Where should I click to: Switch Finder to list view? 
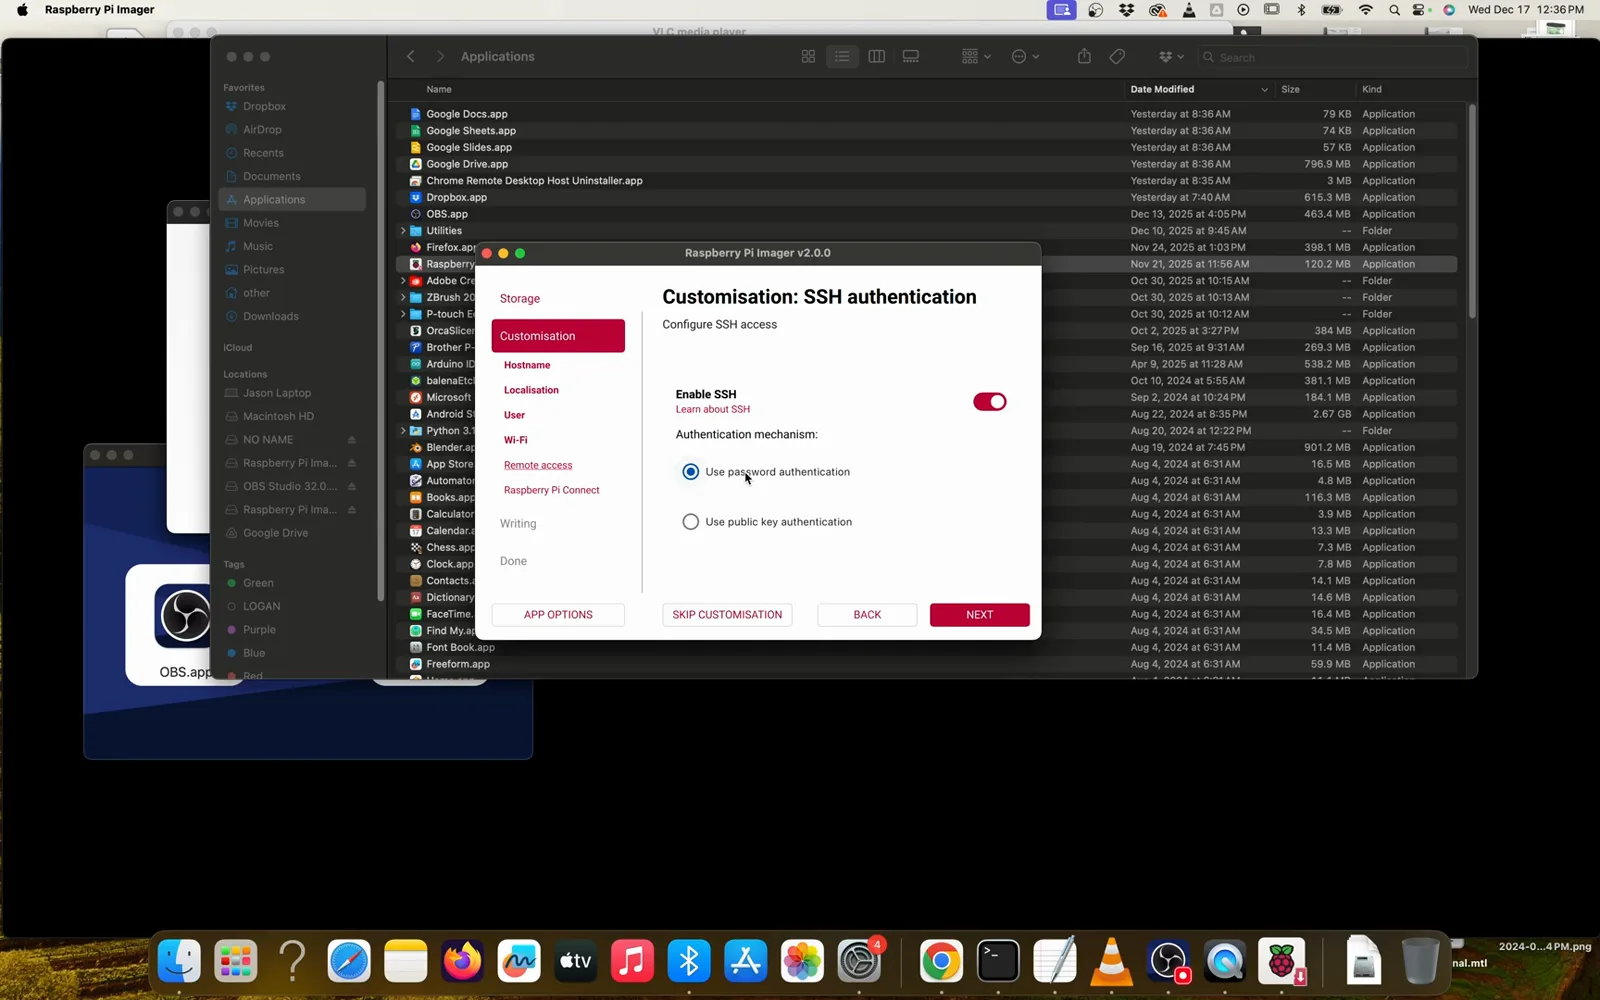pos(842,57)
